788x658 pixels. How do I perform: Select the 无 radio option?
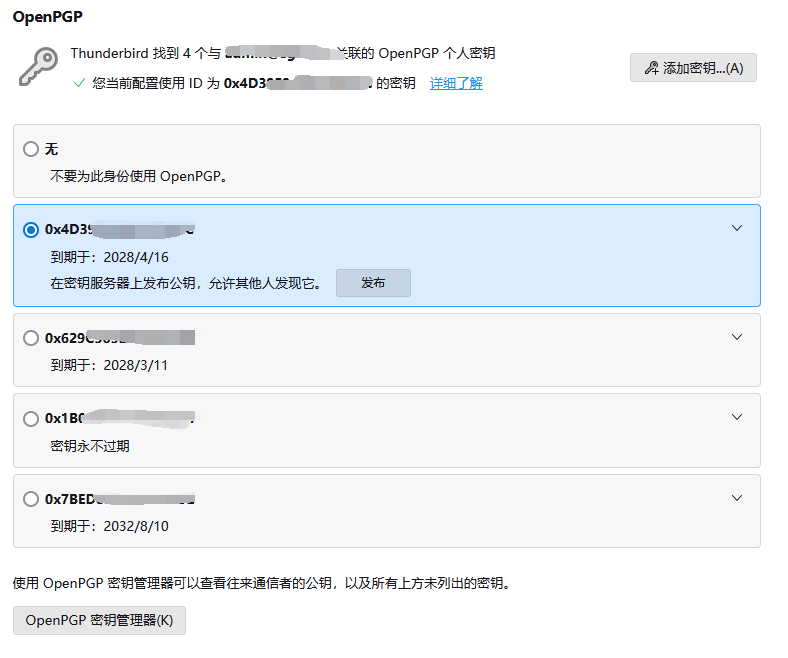(31, 149)
